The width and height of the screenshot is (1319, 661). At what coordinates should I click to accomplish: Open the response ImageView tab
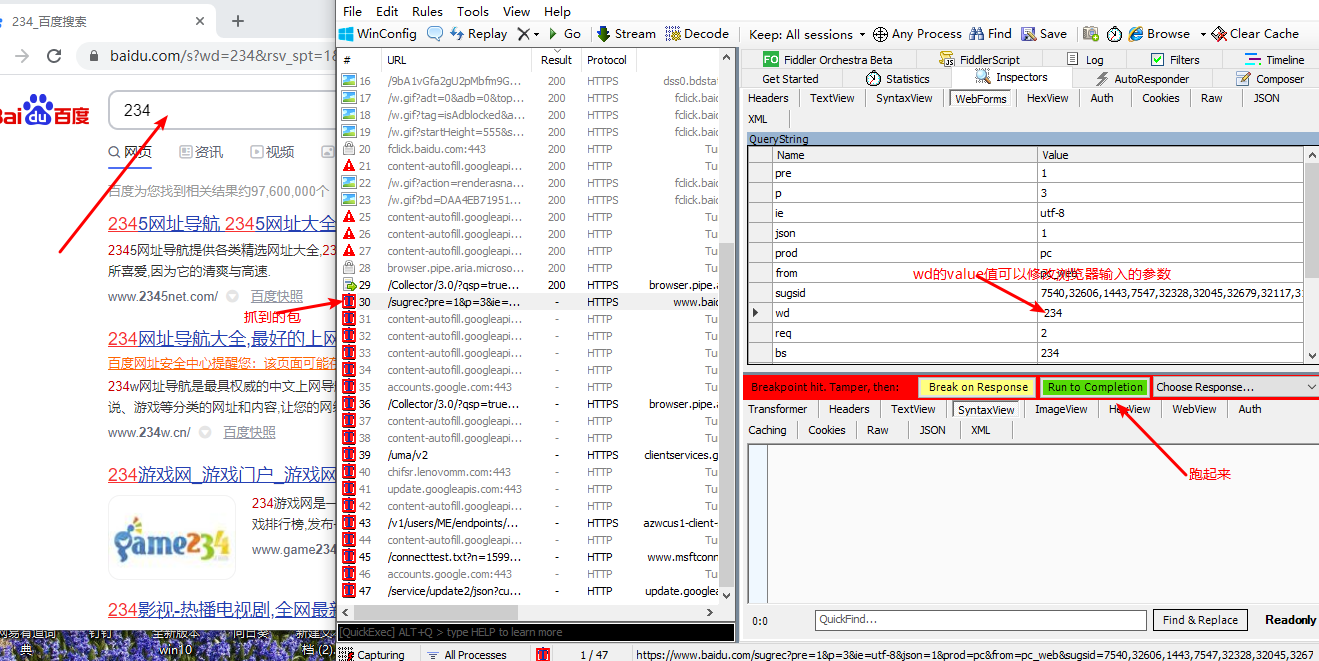tap(1061, 409)
